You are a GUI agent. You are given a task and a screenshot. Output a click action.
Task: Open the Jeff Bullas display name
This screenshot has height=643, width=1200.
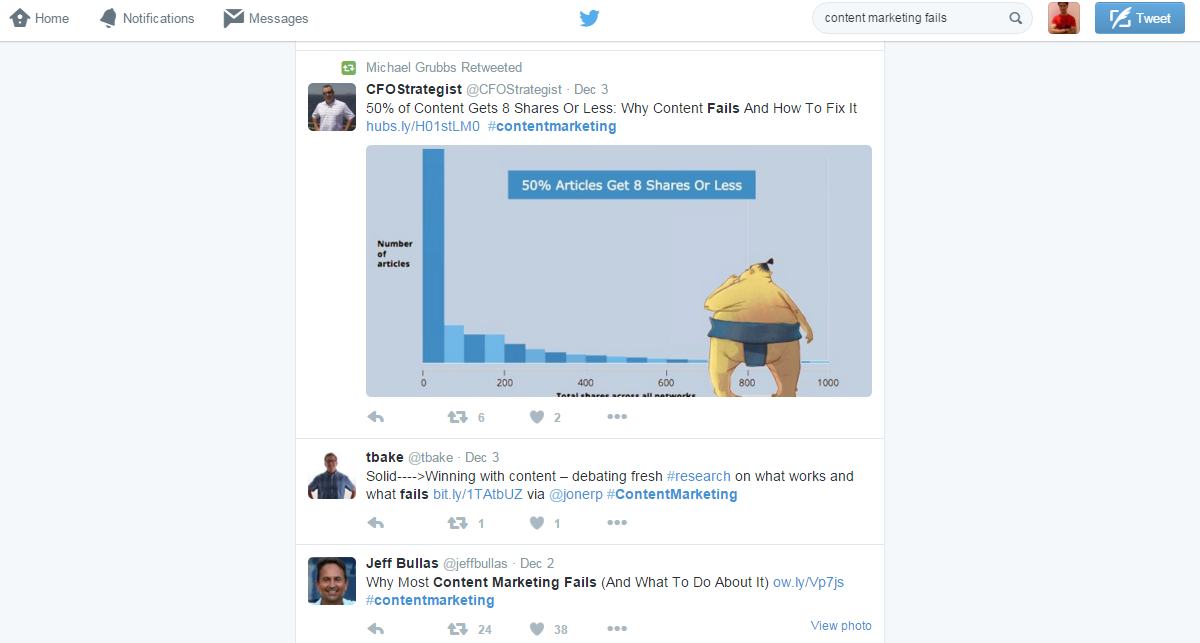click(x=402, y=563)
